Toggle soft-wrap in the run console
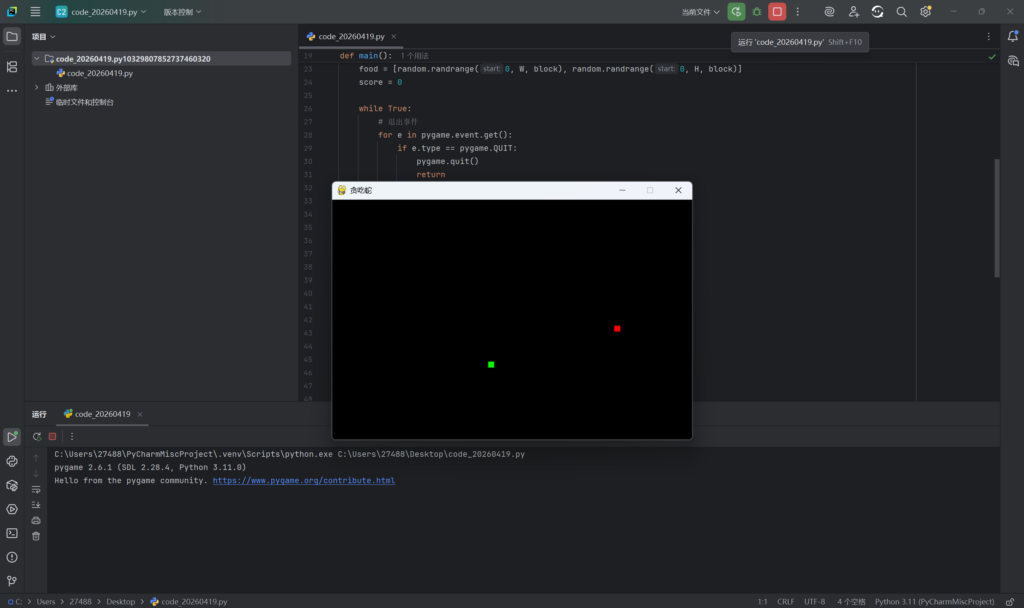1024x608 pixels. [x=36, y=489]
